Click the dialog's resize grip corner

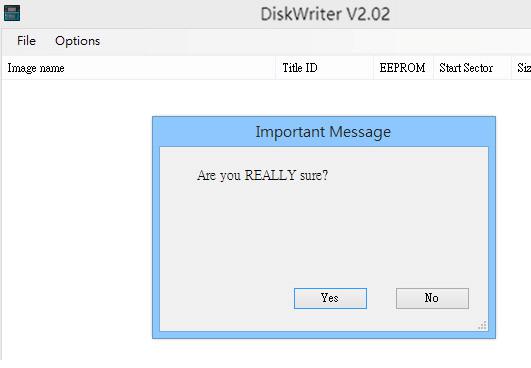coord(482,325)
